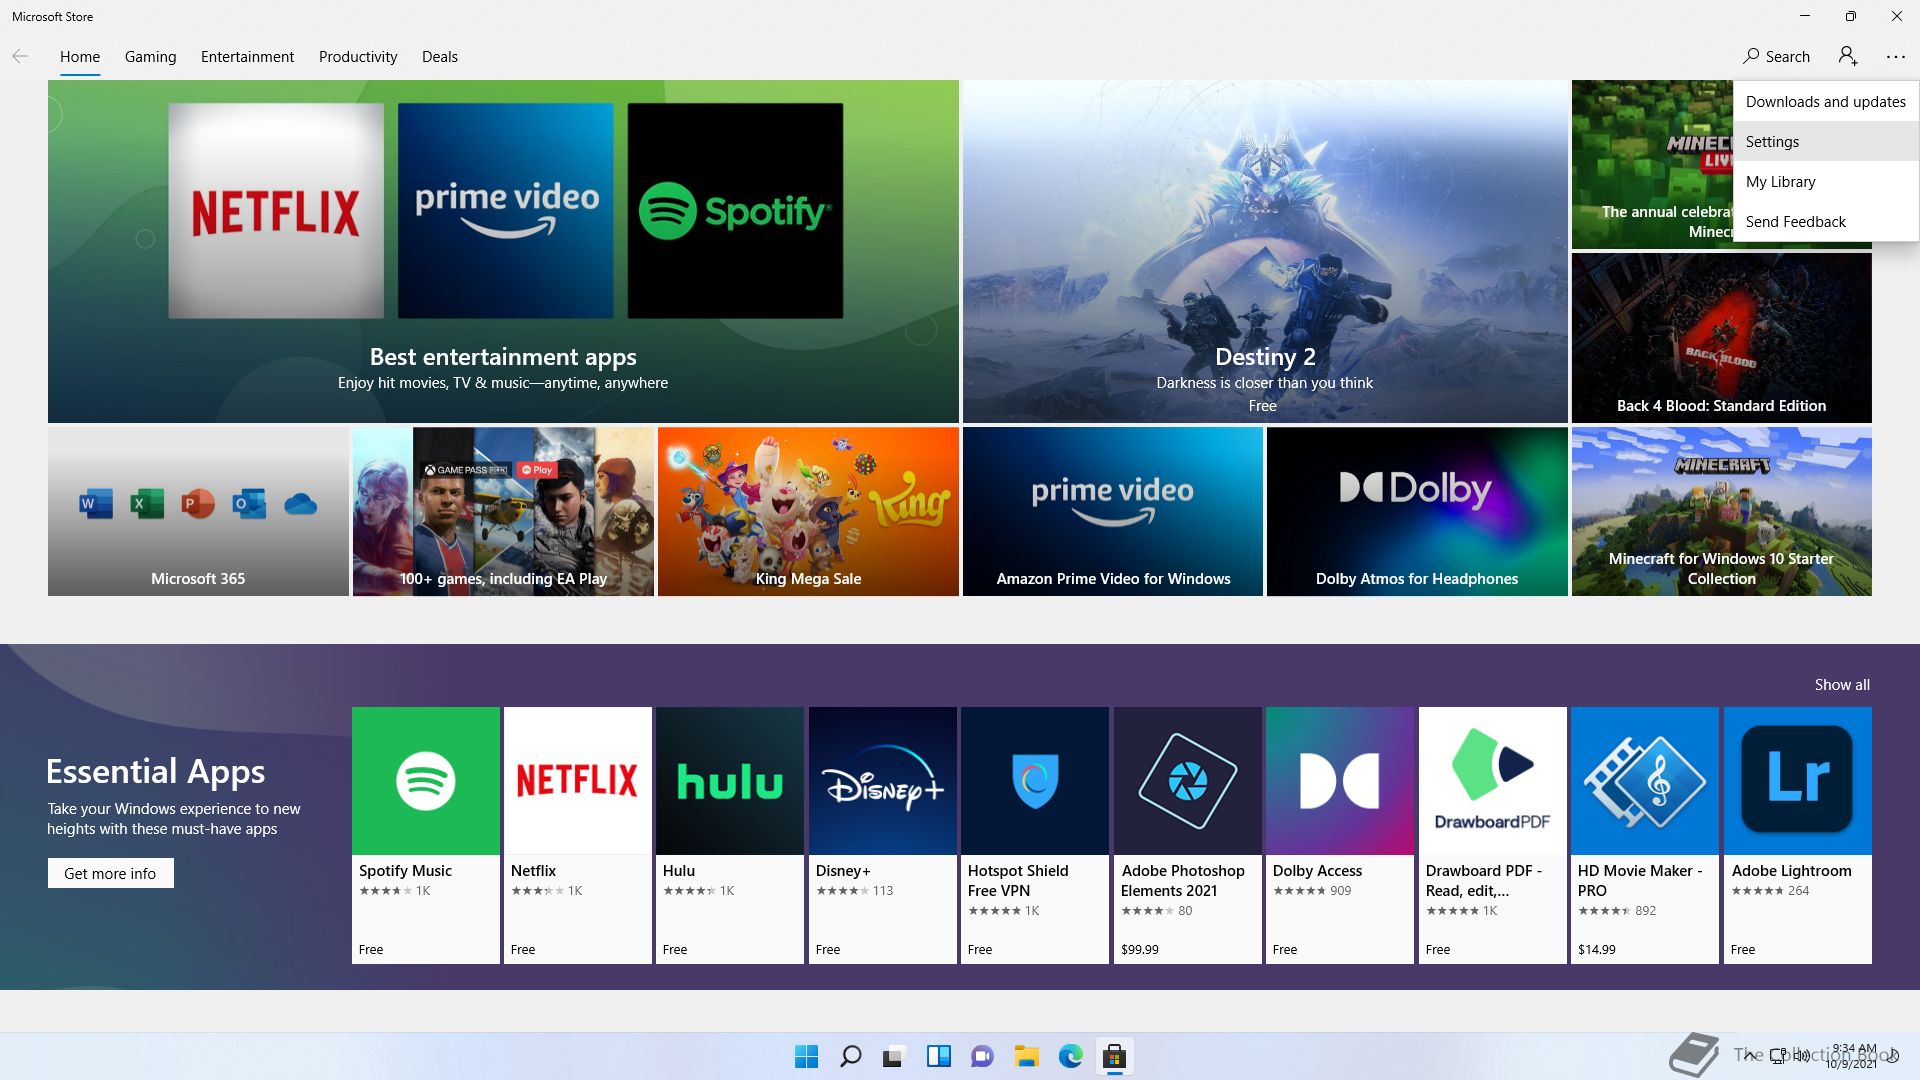The height and width of the screenshot is (1080, 1920).
Task: Open Teams Chat on the taskbar
Action: tap(982, 1057)
